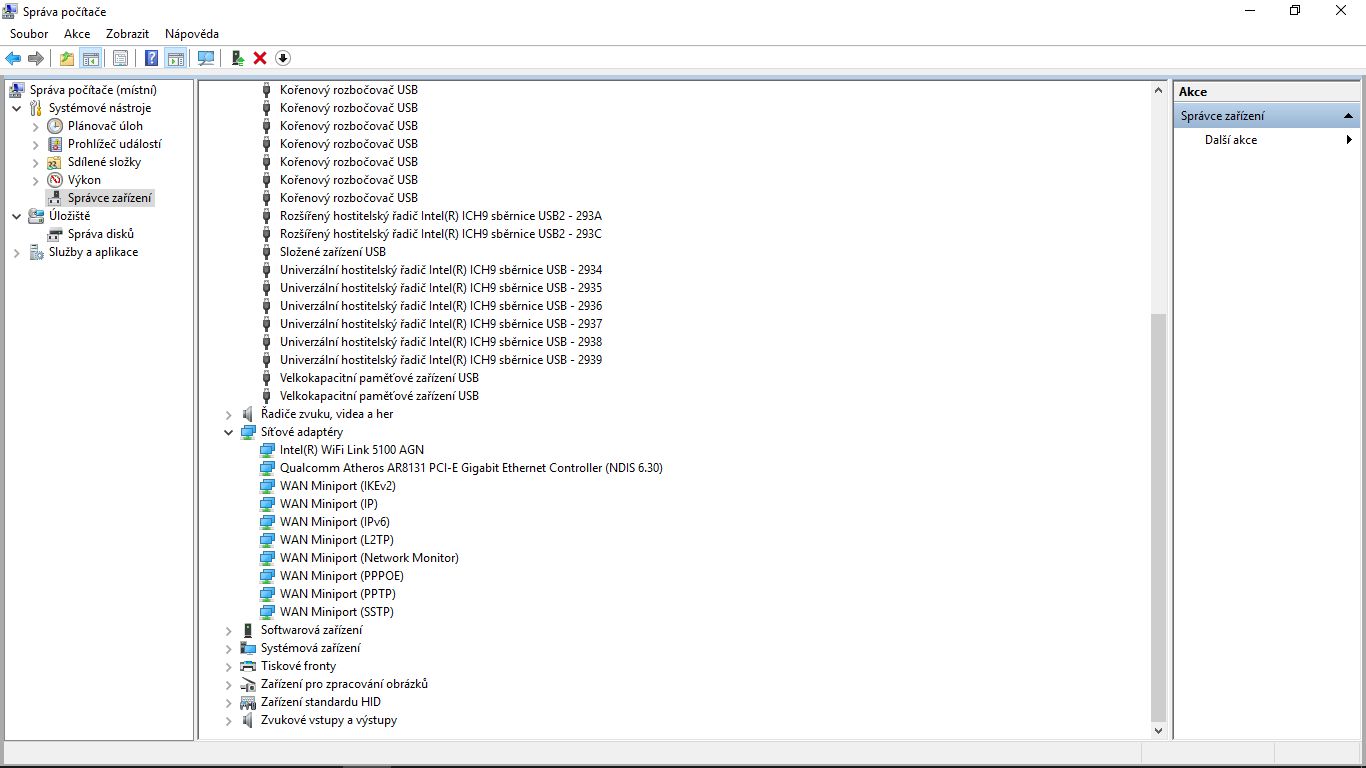Expand the Řadiče zvuku, videa a her category

[229, 414]
